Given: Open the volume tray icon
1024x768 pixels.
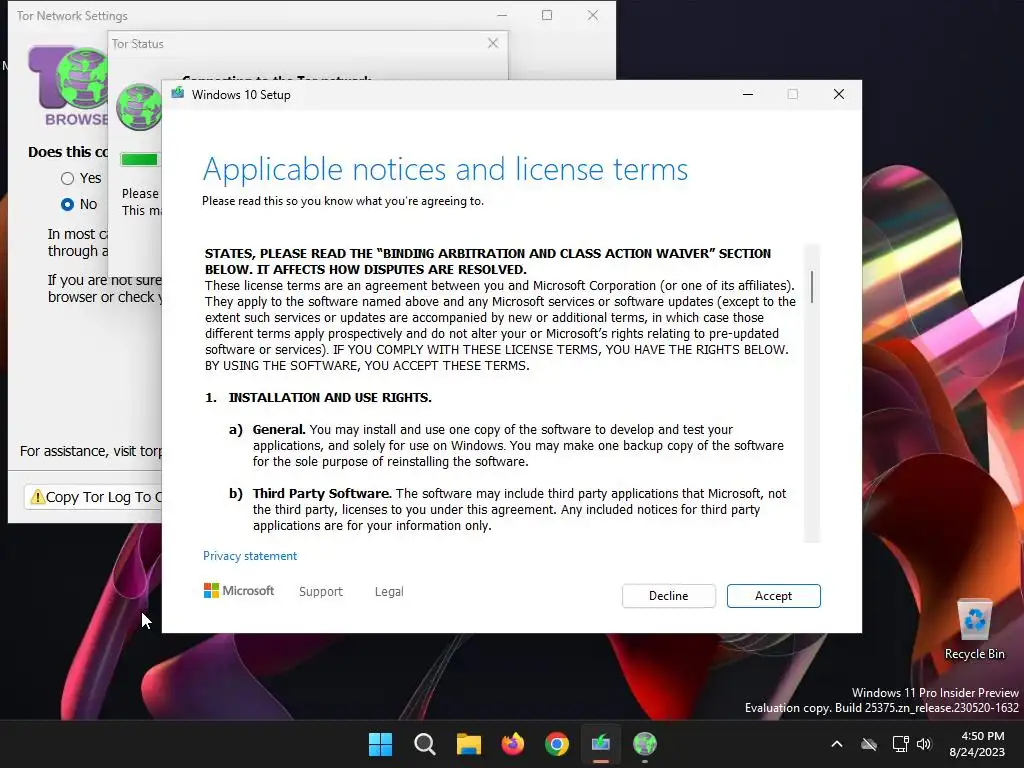Looking at the screenshot, I should [x=923, y=744].
